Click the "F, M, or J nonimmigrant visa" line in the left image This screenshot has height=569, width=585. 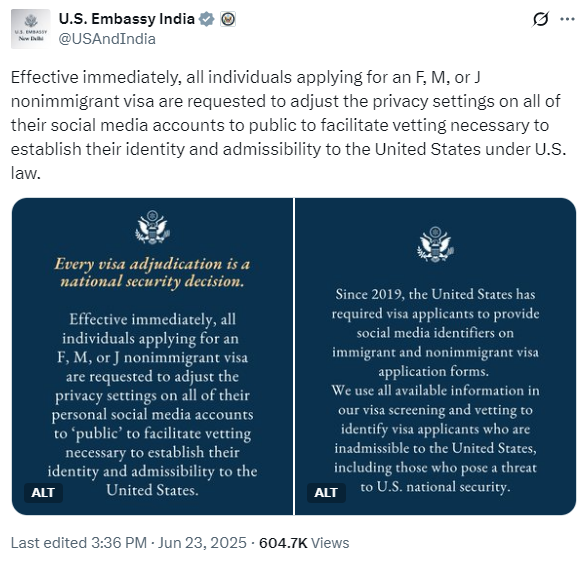152,357
